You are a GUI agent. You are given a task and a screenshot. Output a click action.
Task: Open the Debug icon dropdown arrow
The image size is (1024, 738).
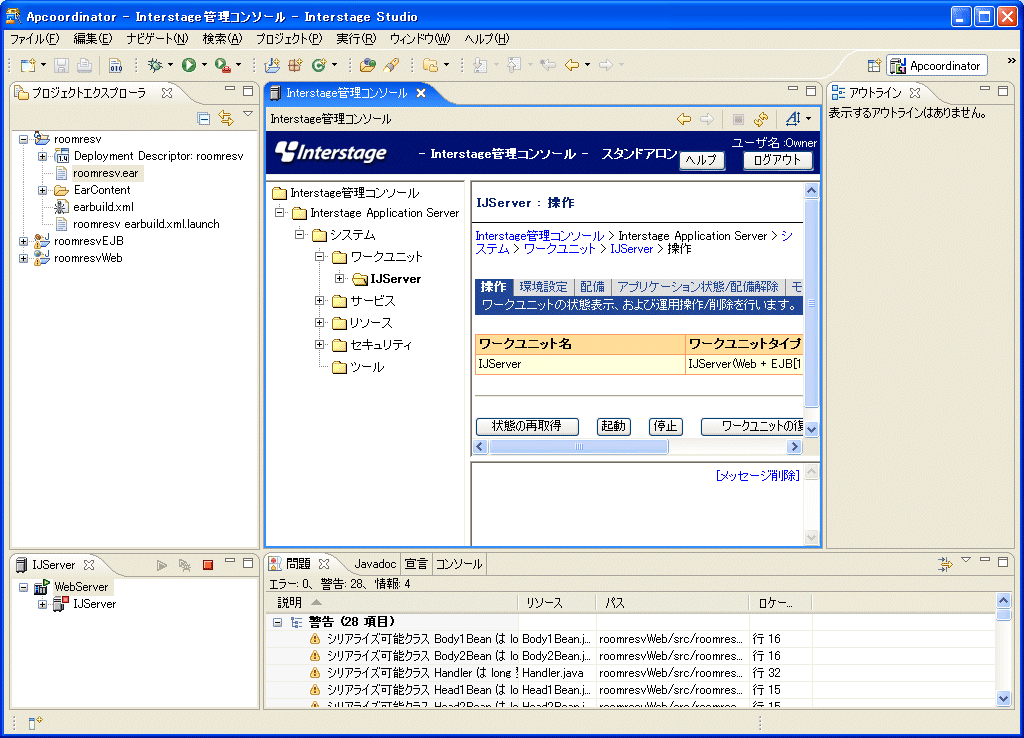point(170,65)
